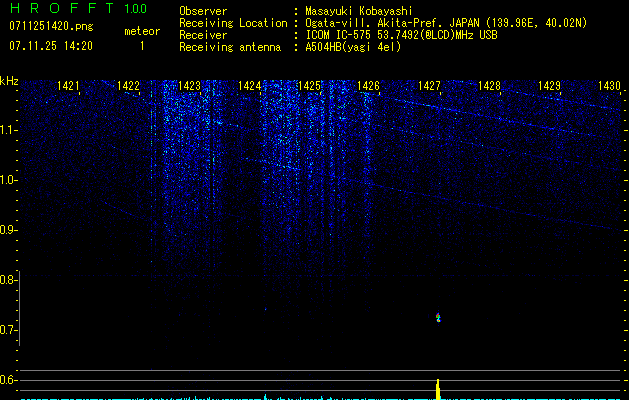Click the 1422 time marker
This screenshot has height=400, width=629.
click(128, 86)
